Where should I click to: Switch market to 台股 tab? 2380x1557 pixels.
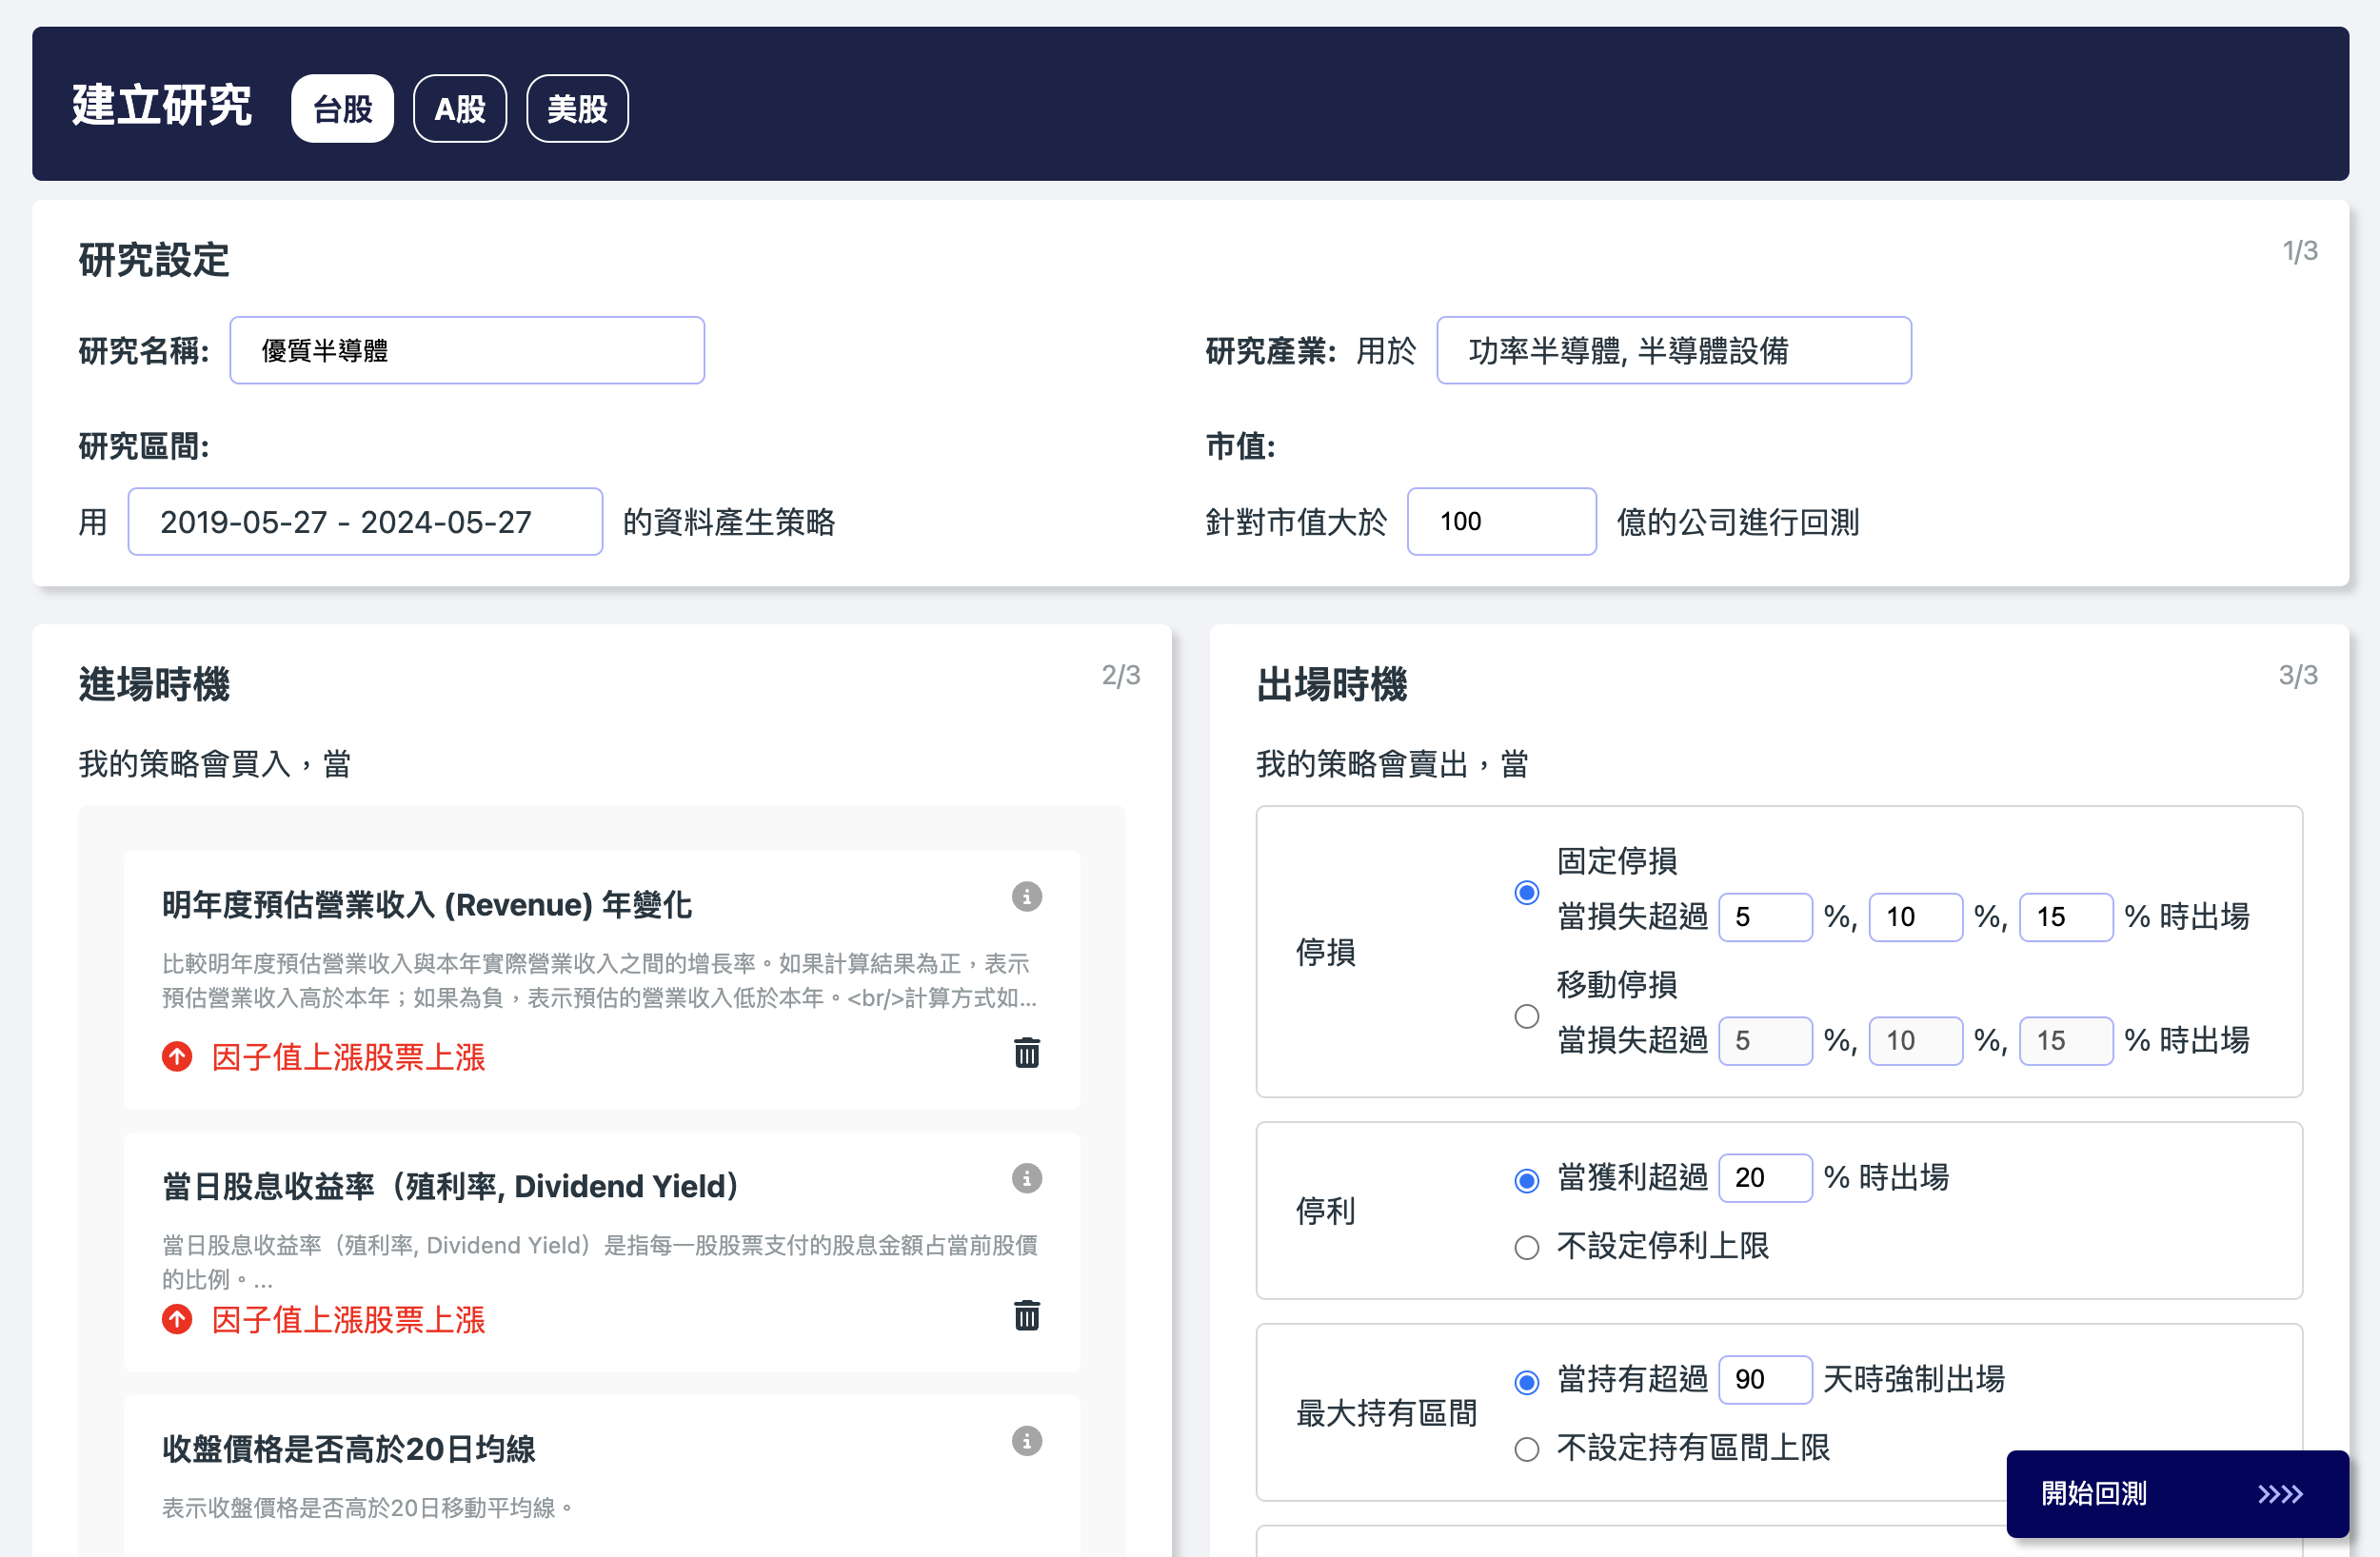point(342,108)
